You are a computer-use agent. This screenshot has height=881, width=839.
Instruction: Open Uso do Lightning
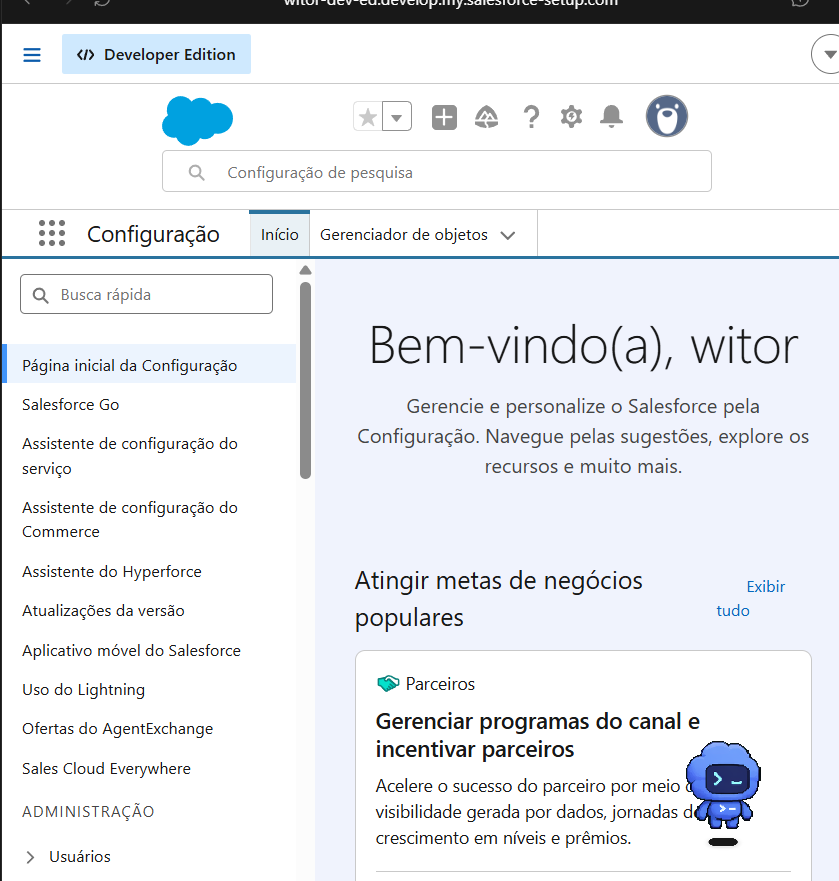pos(84,689)
